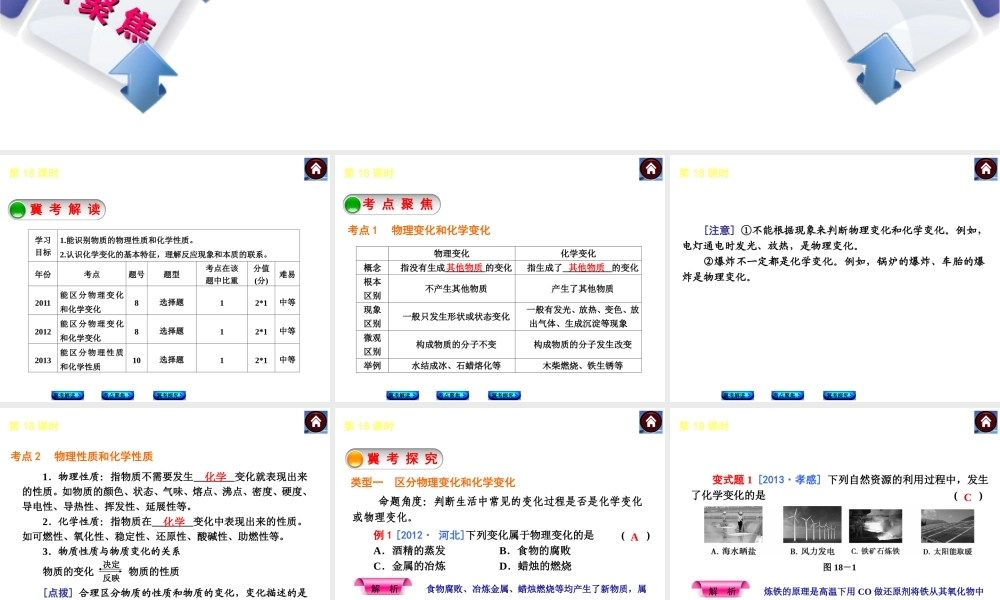Click the green 冀考解读 badge
The height and width of the screenshot is (600, 1000).
(x=57, y=209)
